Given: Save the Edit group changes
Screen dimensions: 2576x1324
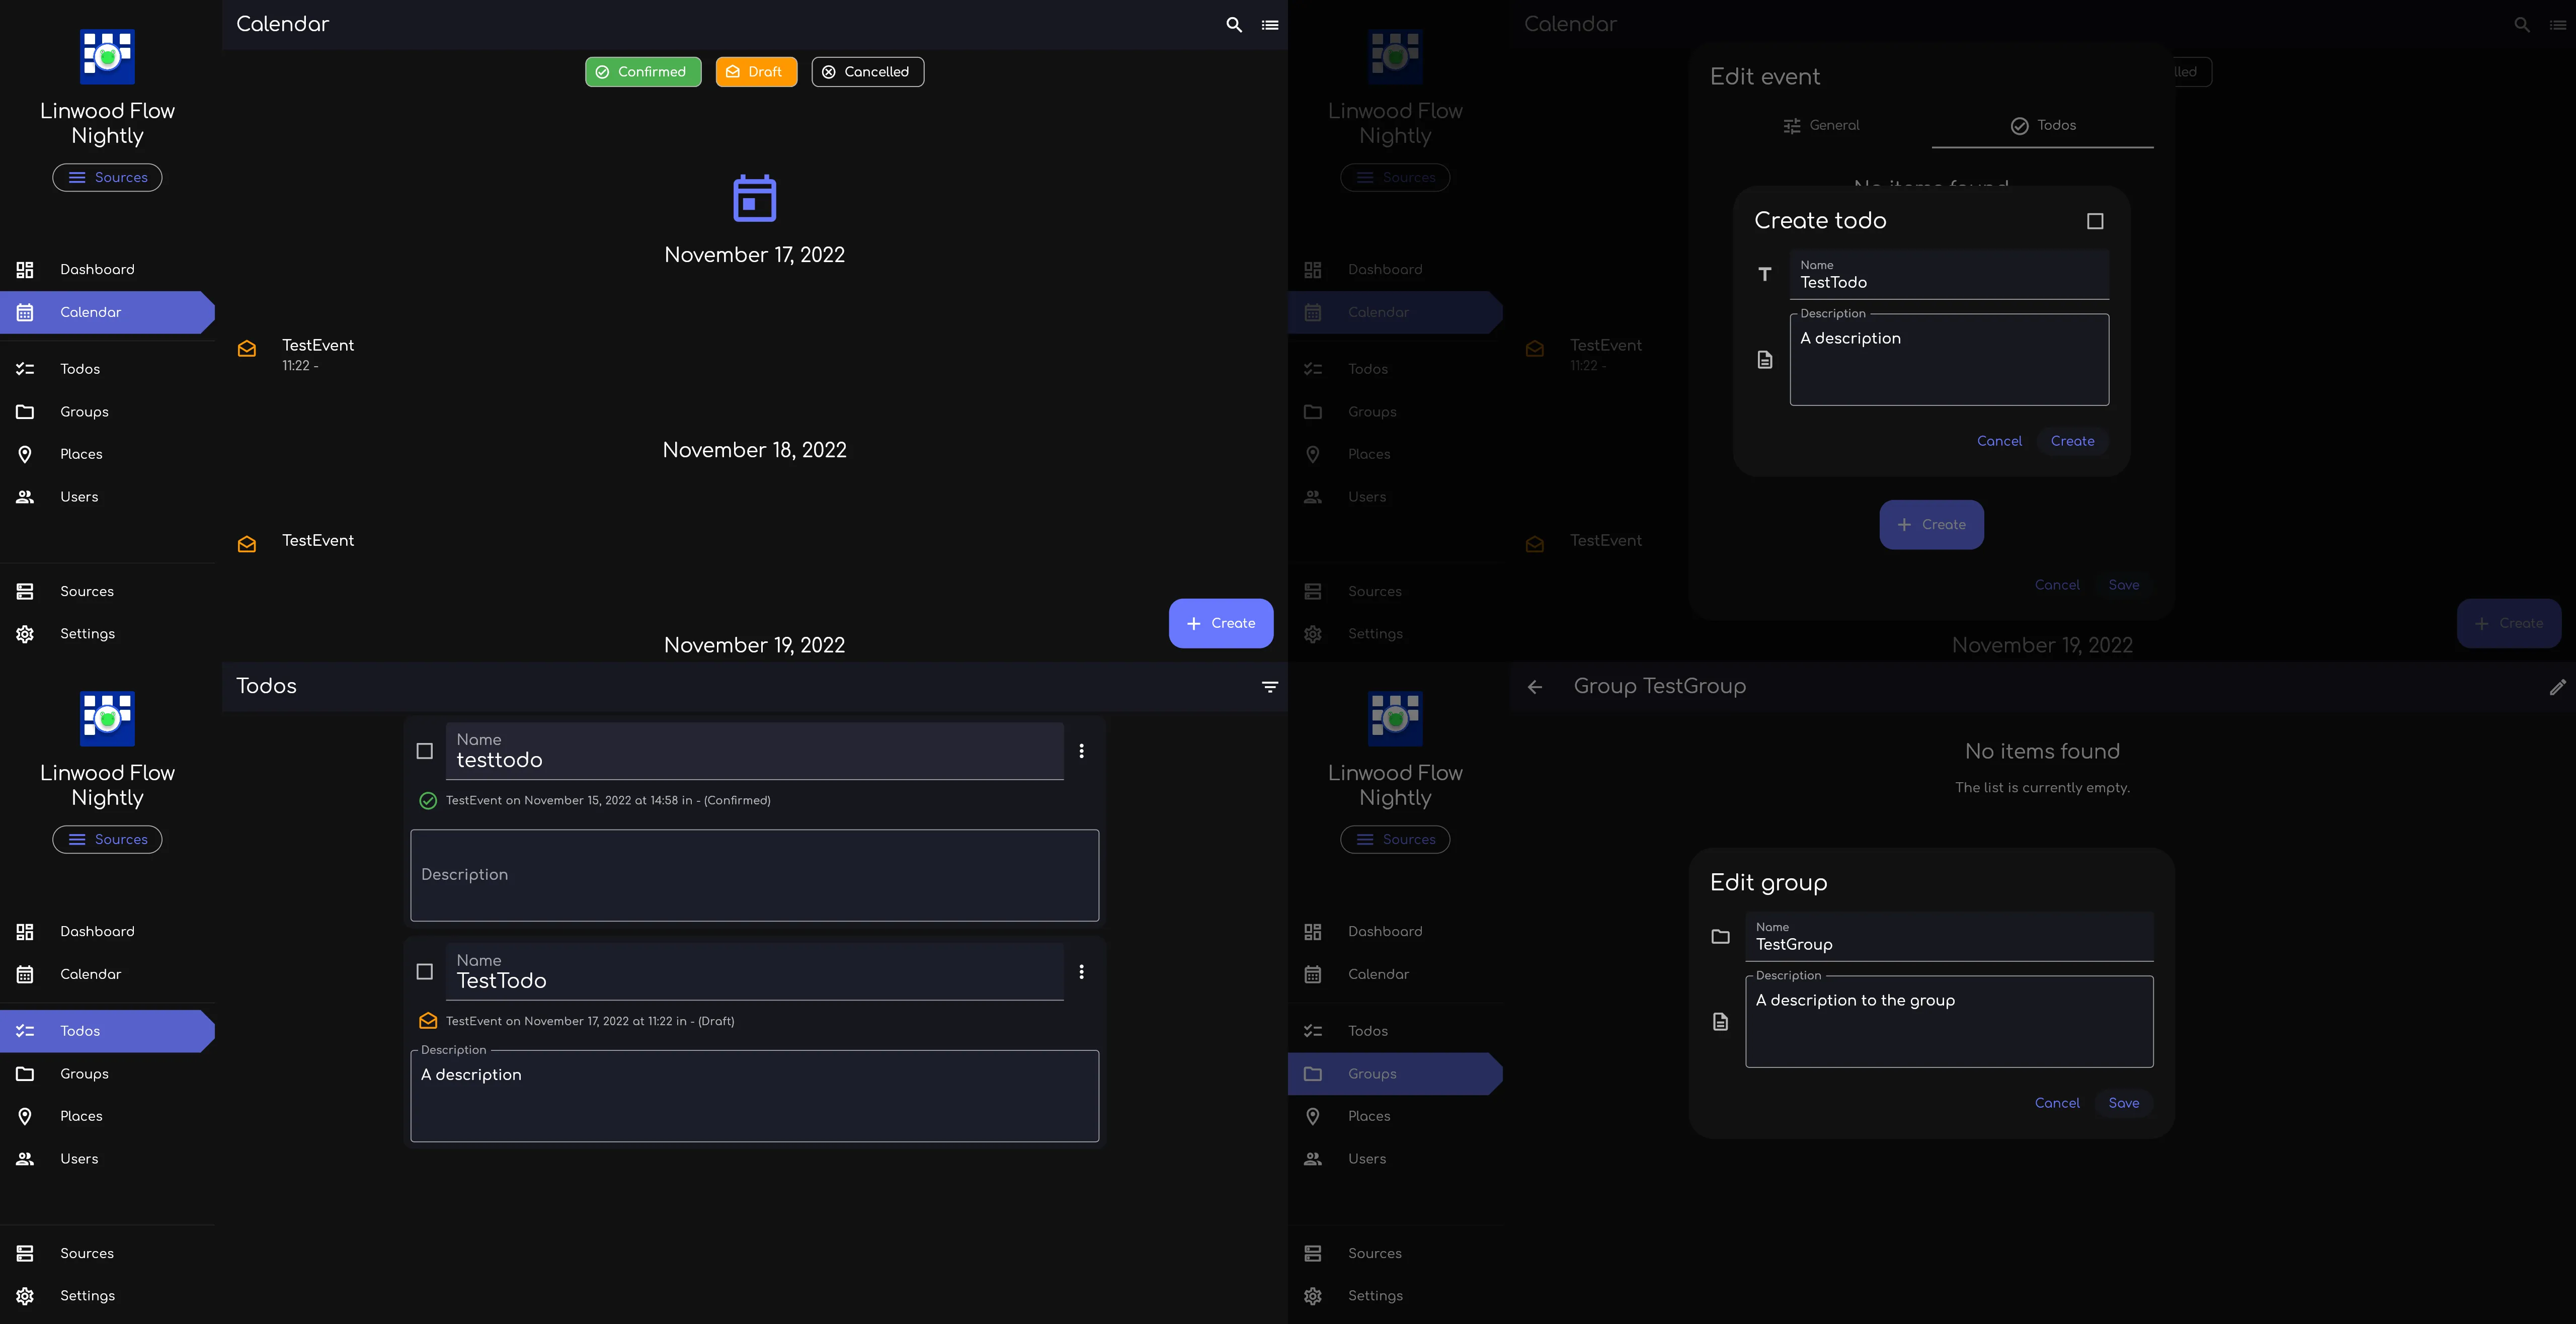Looking at the screenshot, I should (2123, 1103).
